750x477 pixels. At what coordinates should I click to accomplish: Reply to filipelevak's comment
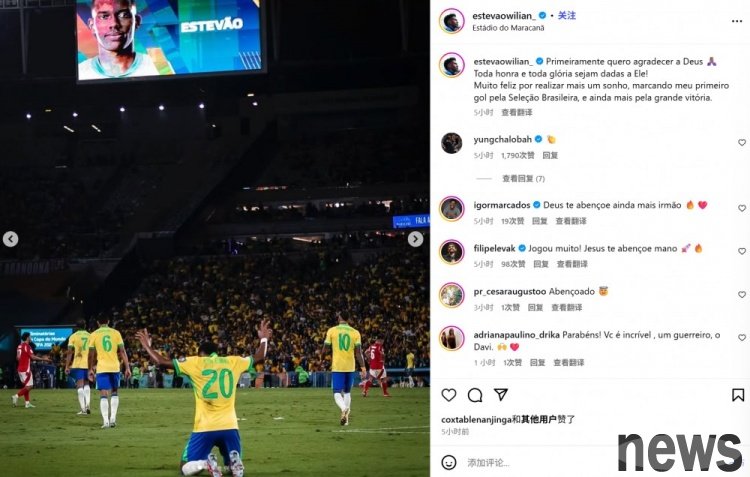pyautogui.click(x=541, y=264)
